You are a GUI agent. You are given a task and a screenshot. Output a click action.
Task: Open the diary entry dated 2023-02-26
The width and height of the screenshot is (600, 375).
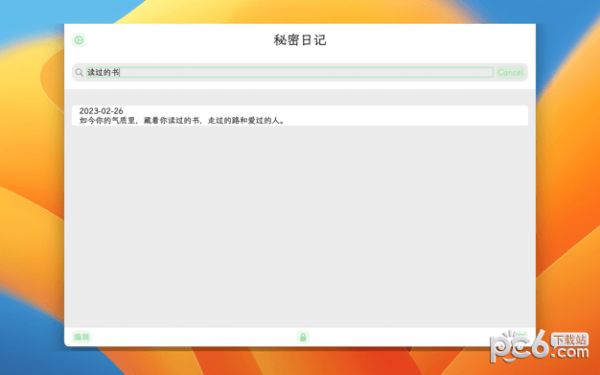(300, 116)
